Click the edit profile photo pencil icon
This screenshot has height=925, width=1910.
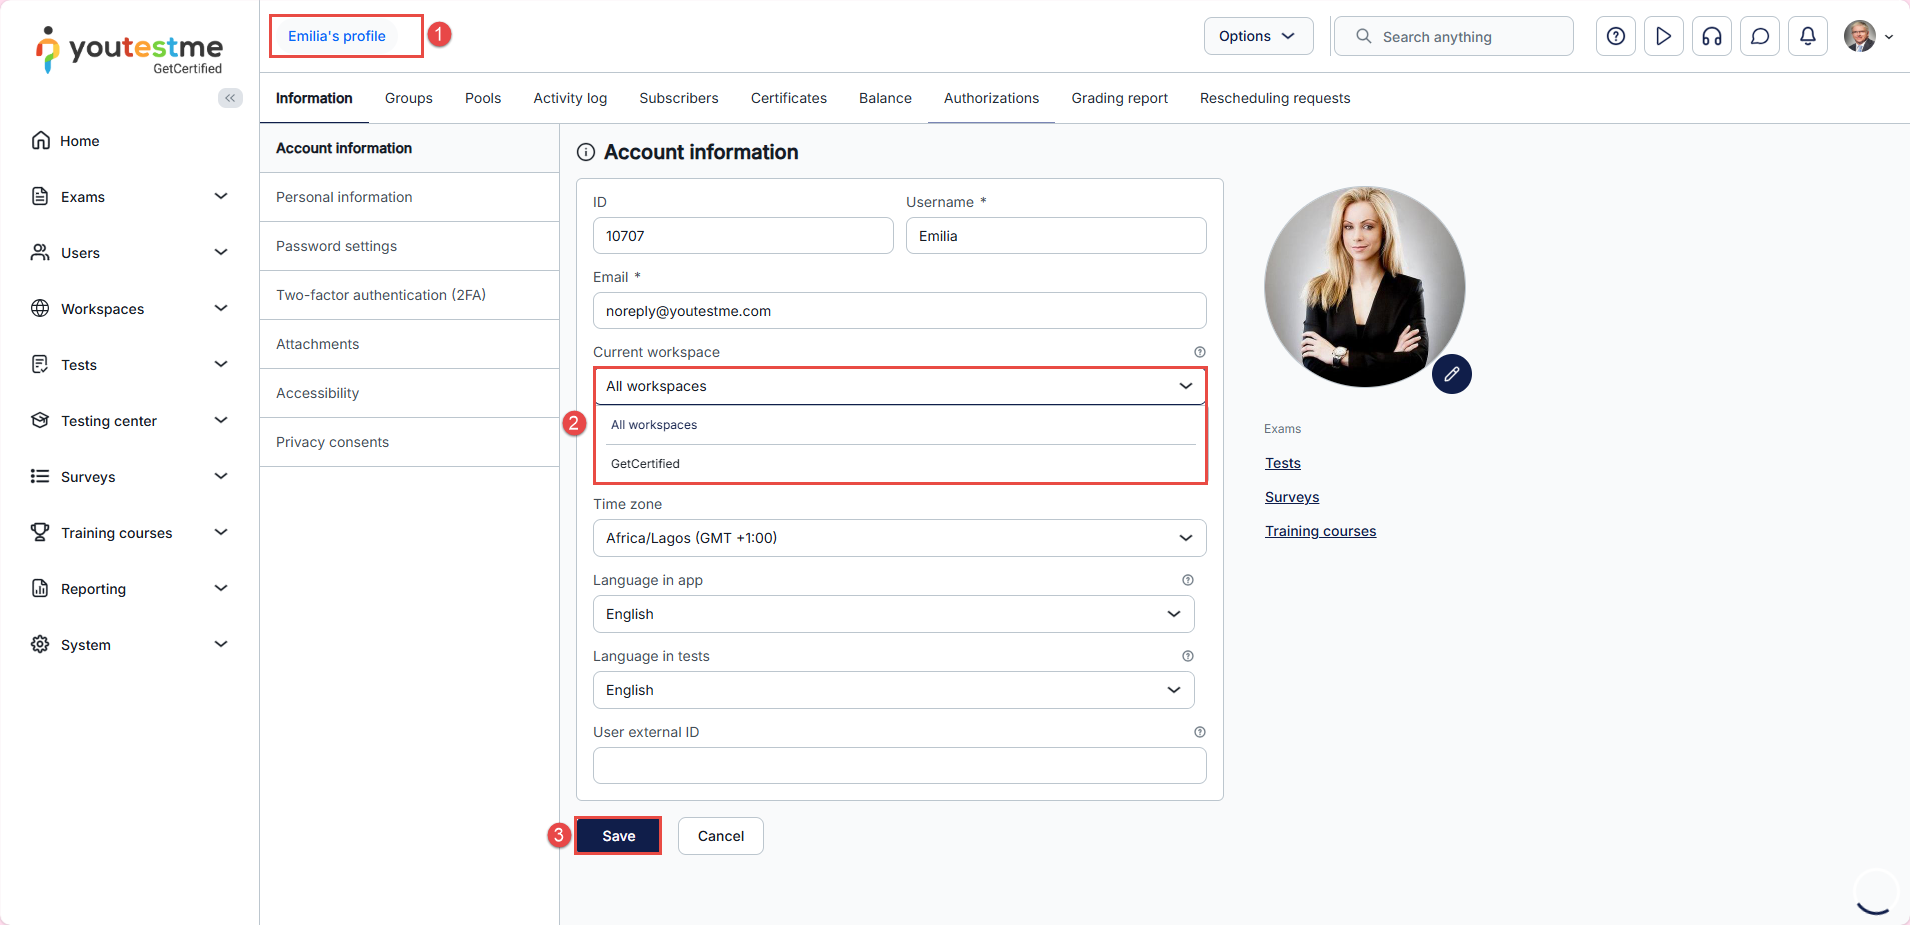click(x=1451, y=374)
